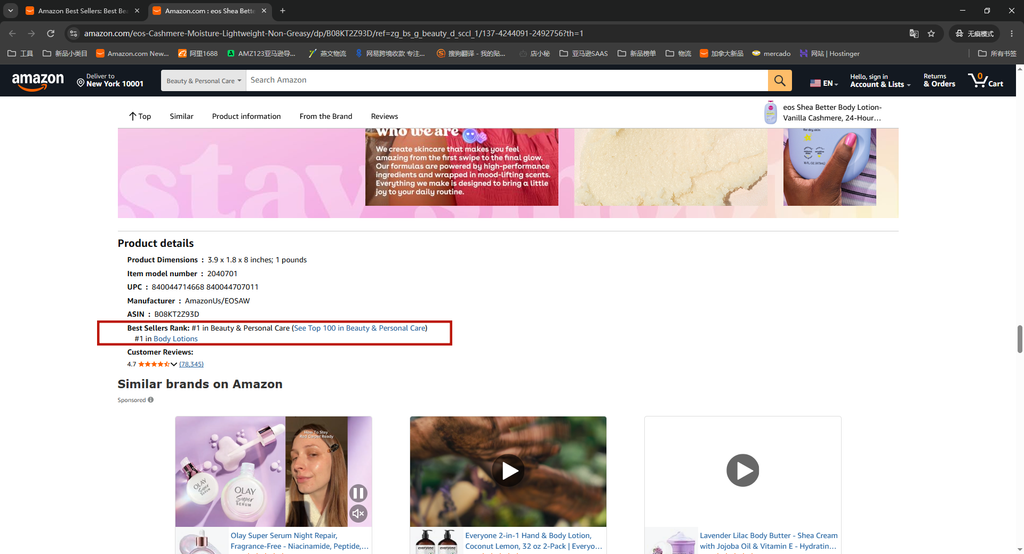Click the browser reload button

(50, 33)
